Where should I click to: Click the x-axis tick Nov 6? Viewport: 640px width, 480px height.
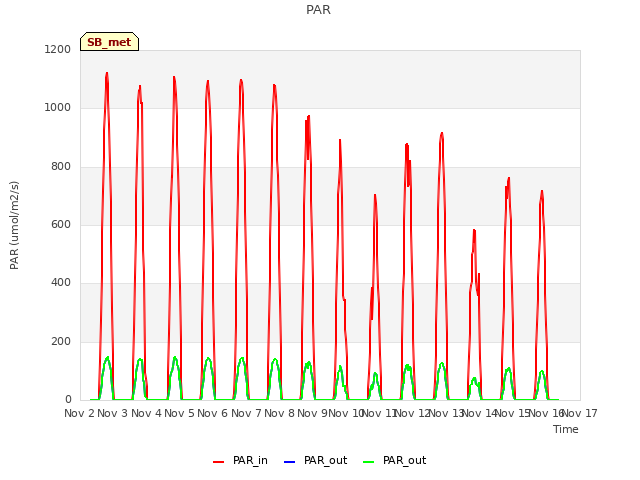pyautogui.click(x=212, y=413)
